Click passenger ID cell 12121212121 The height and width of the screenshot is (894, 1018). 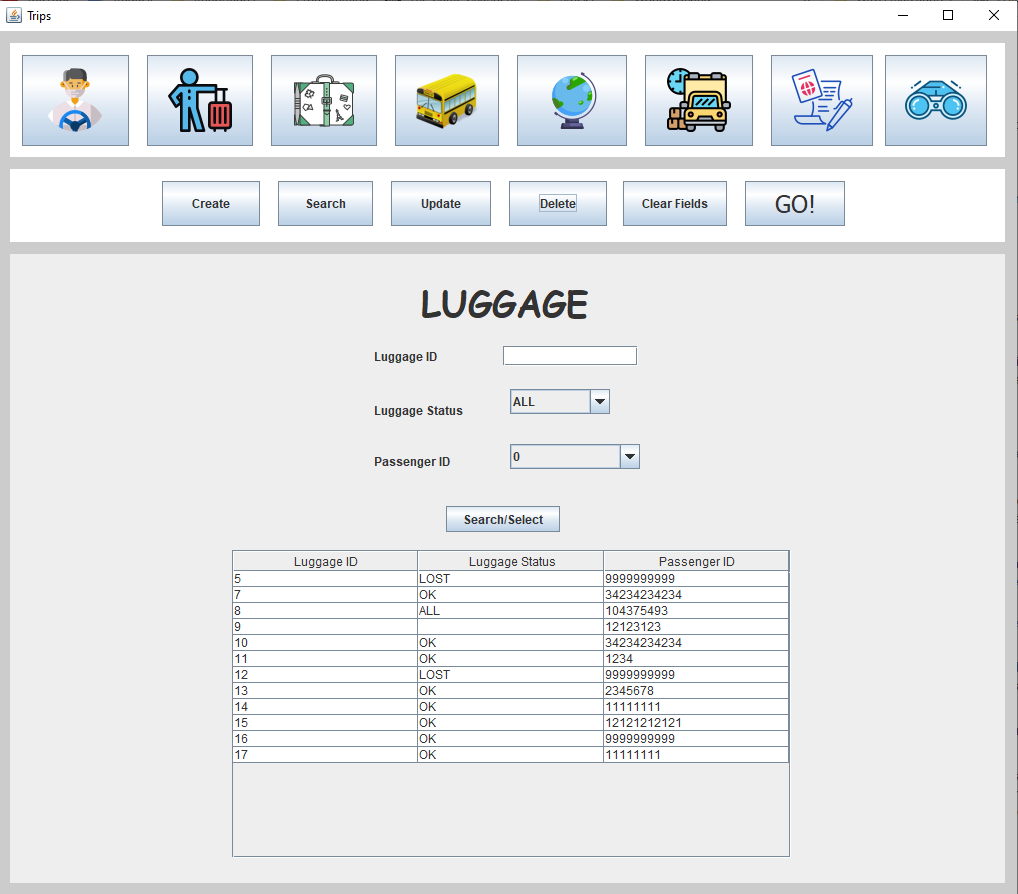[696, 723]
